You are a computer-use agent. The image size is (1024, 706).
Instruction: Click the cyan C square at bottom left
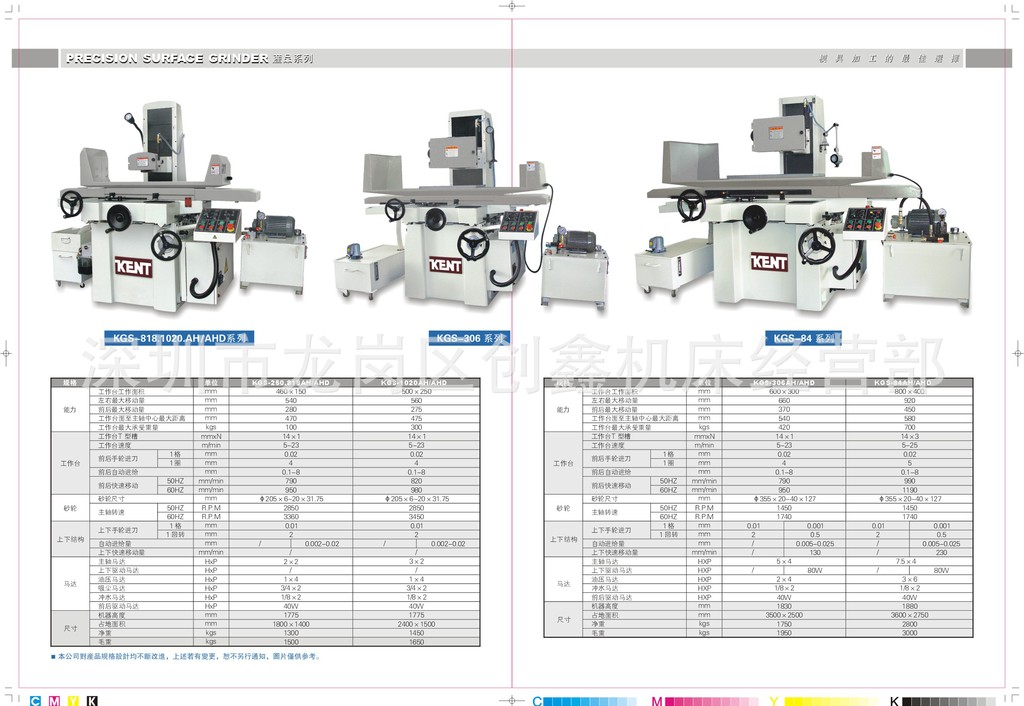click(36, 700)
